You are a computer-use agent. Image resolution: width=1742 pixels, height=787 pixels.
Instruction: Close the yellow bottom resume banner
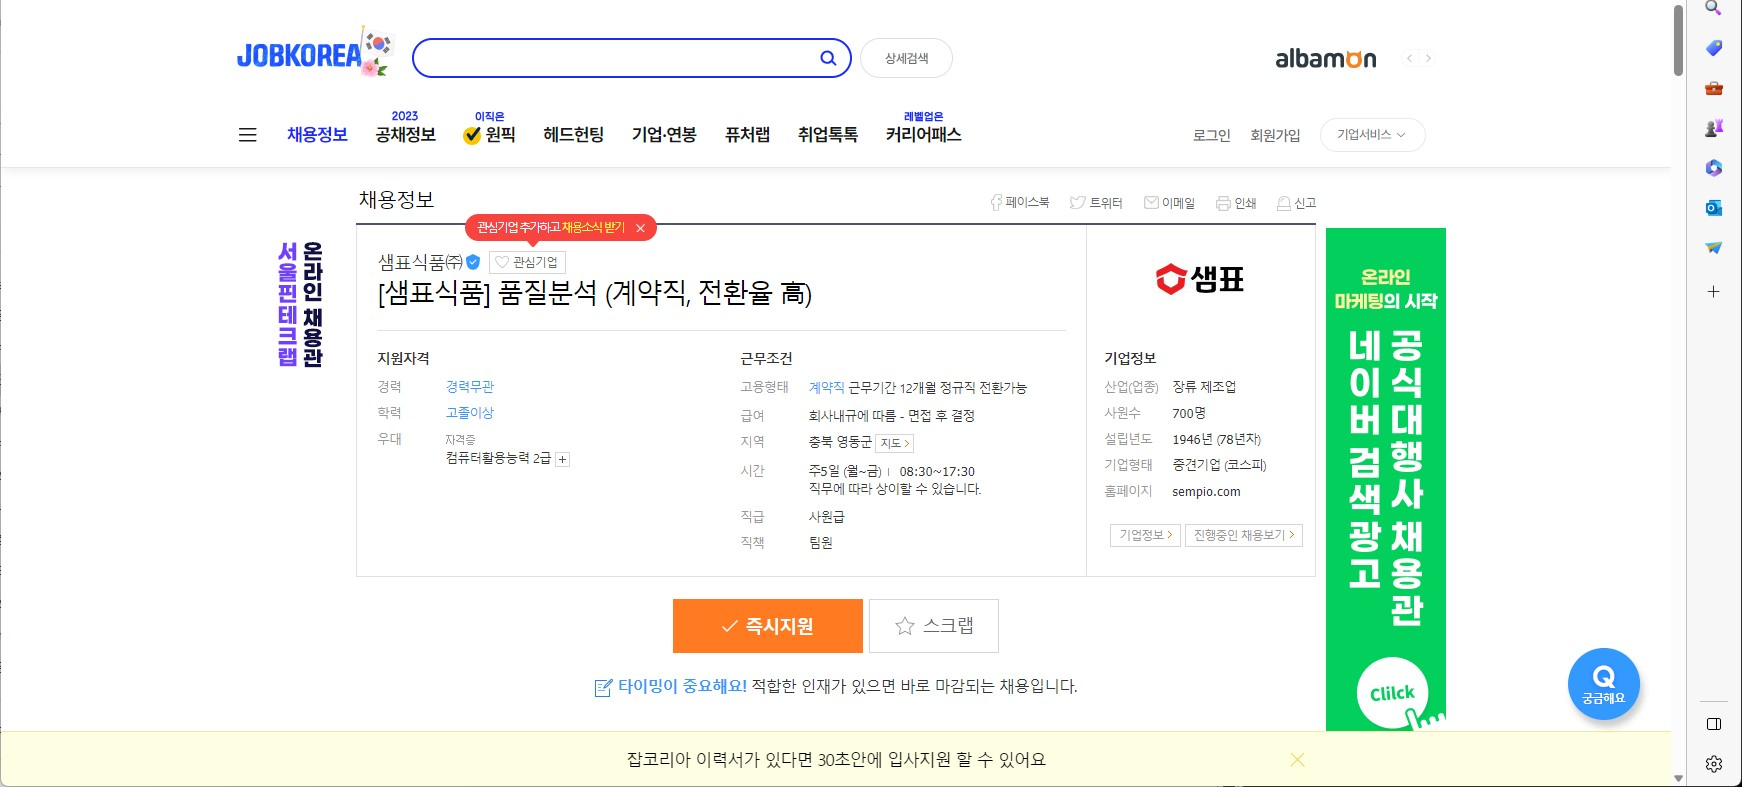point(1297,760)
